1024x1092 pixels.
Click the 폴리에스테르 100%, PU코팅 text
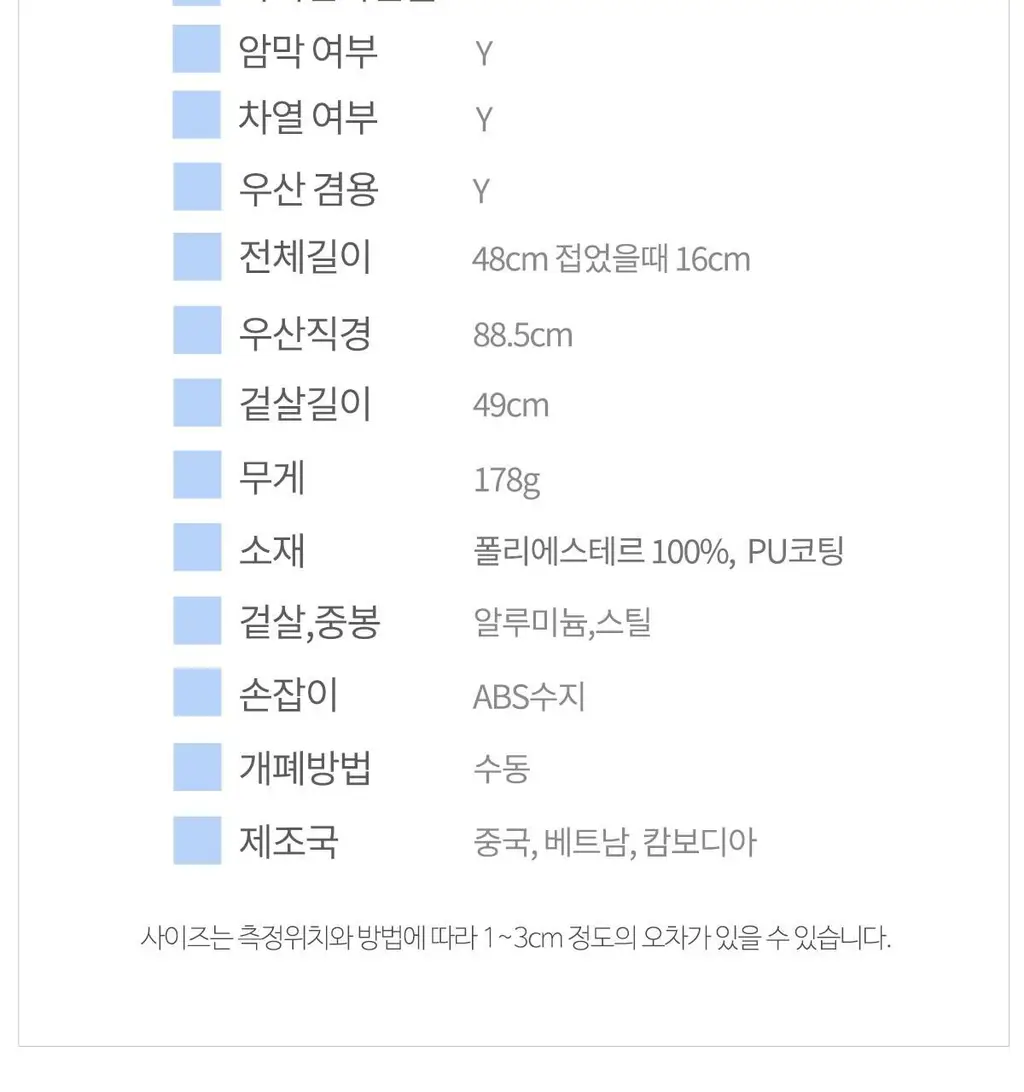[x=659, y=552]
